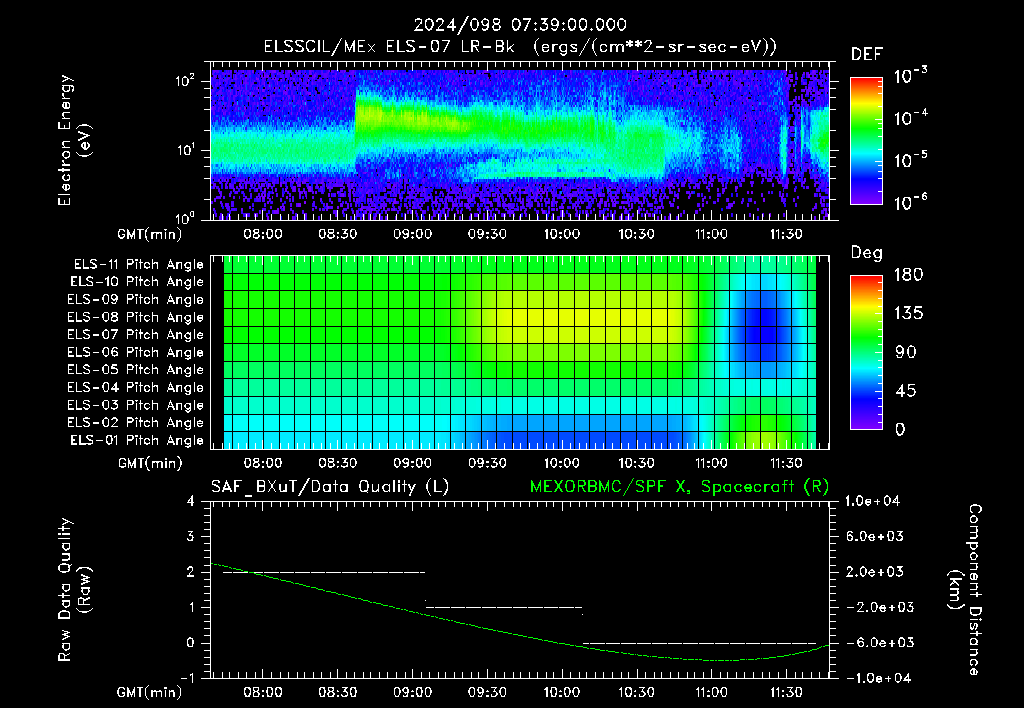Click the SAF_BXuT/Data Quality (L) title
1024x708 pixels.
coord(330,487)
